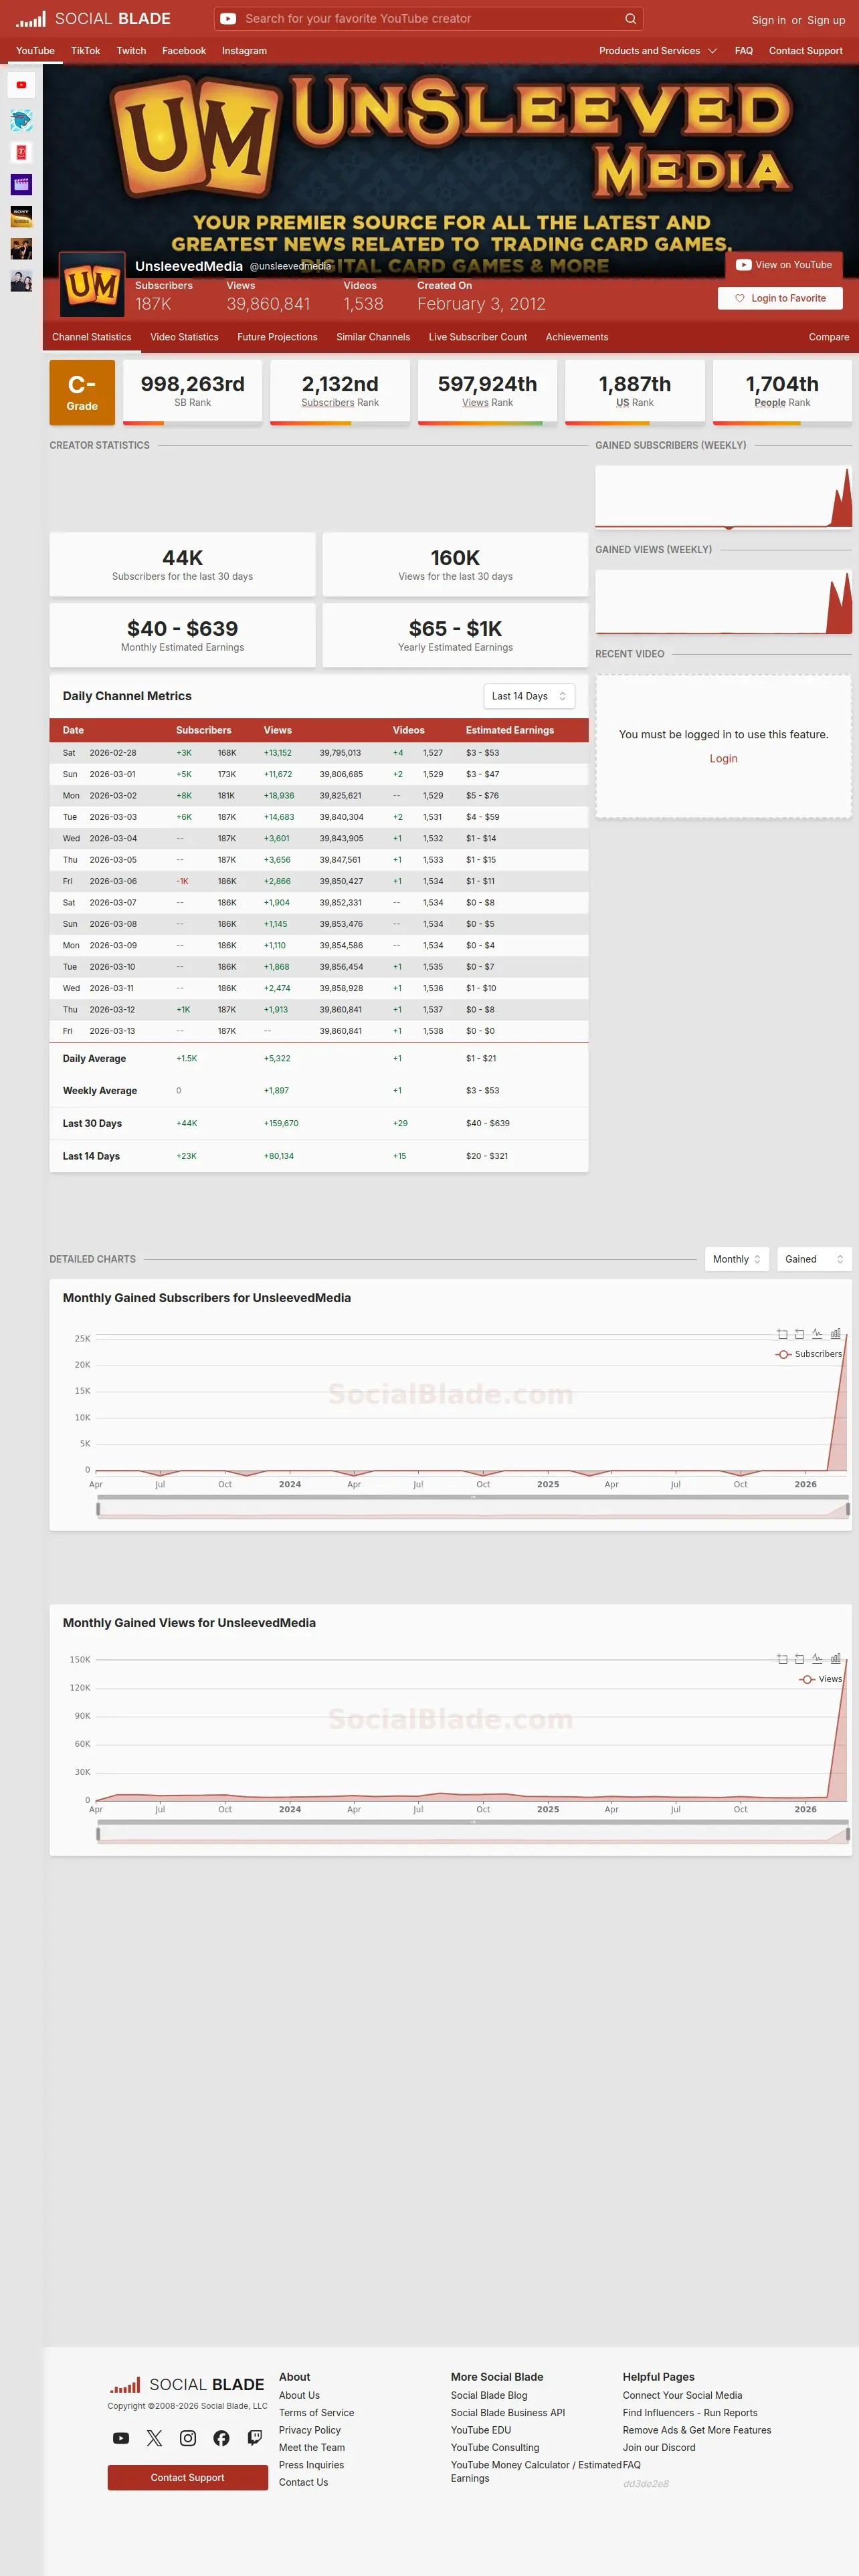
Task: Click Views chart range slider left handle
Action: click(98, 1834)
